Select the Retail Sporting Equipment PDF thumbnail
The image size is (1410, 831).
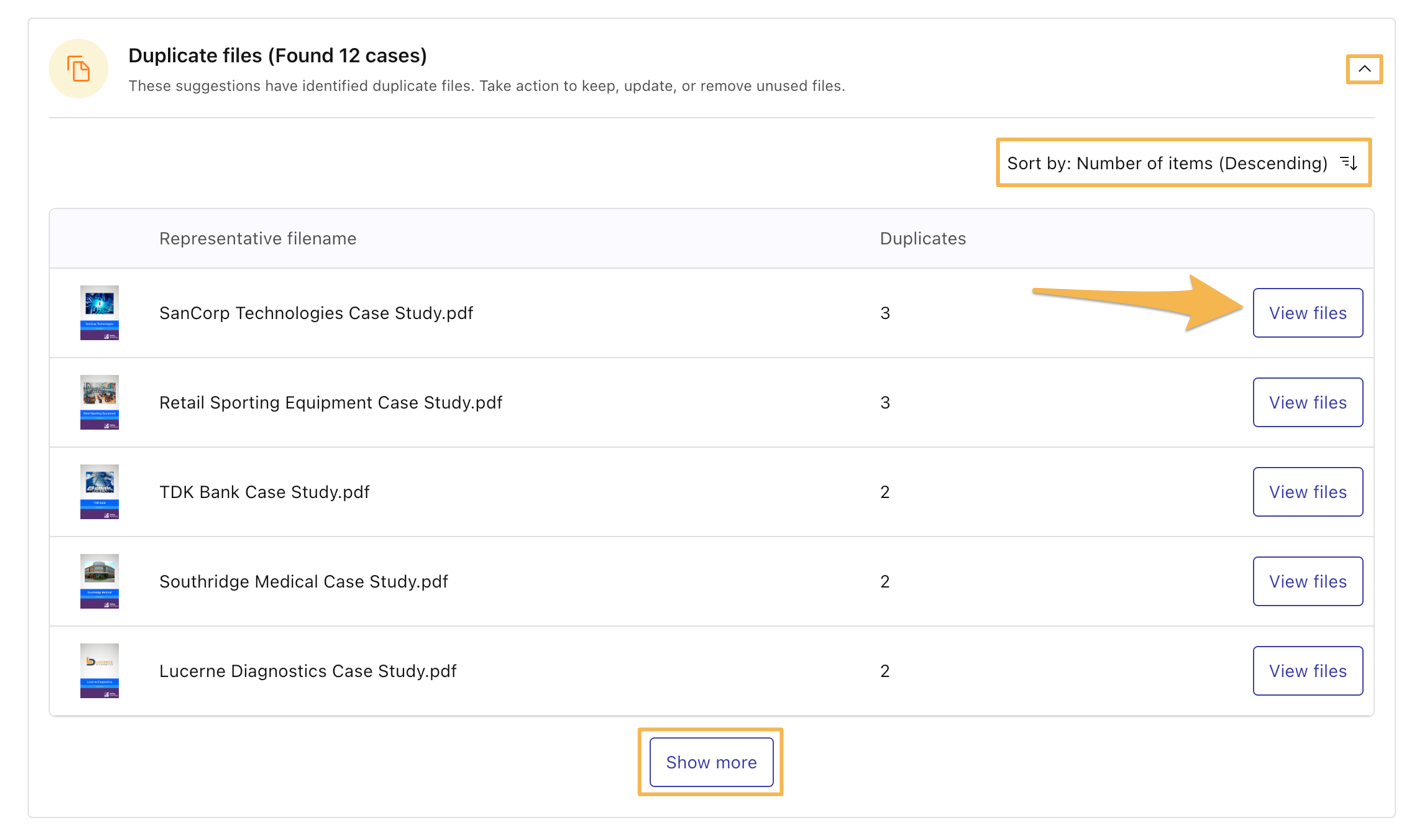click(99, 403)
